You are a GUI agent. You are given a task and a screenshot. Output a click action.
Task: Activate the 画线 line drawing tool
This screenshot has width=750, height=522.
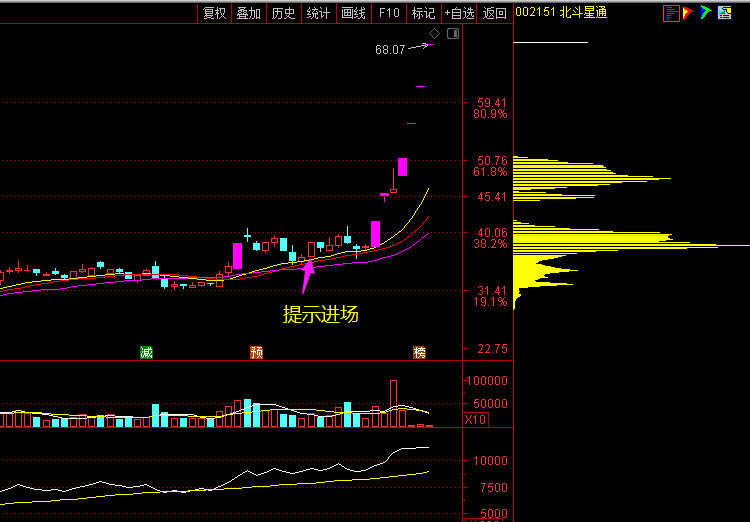[x=353, y=13]
